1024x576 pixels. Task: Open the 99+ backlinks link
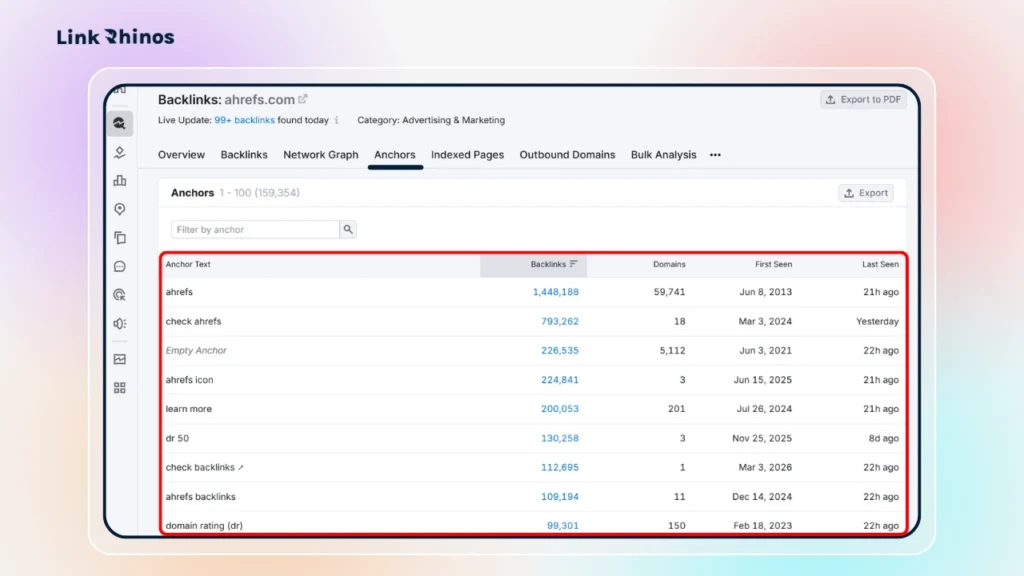tap(244, 120)
